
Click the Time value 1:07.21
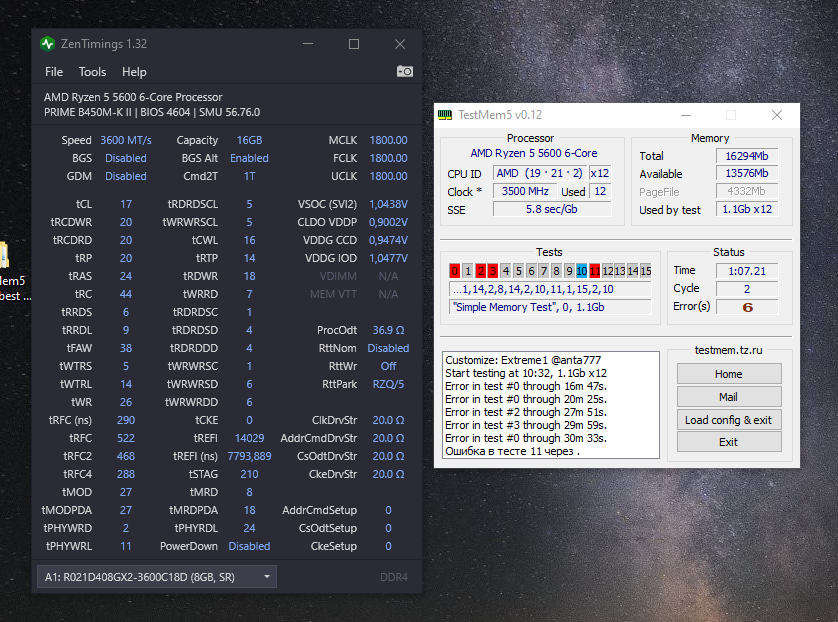click(x=747, y=271)
